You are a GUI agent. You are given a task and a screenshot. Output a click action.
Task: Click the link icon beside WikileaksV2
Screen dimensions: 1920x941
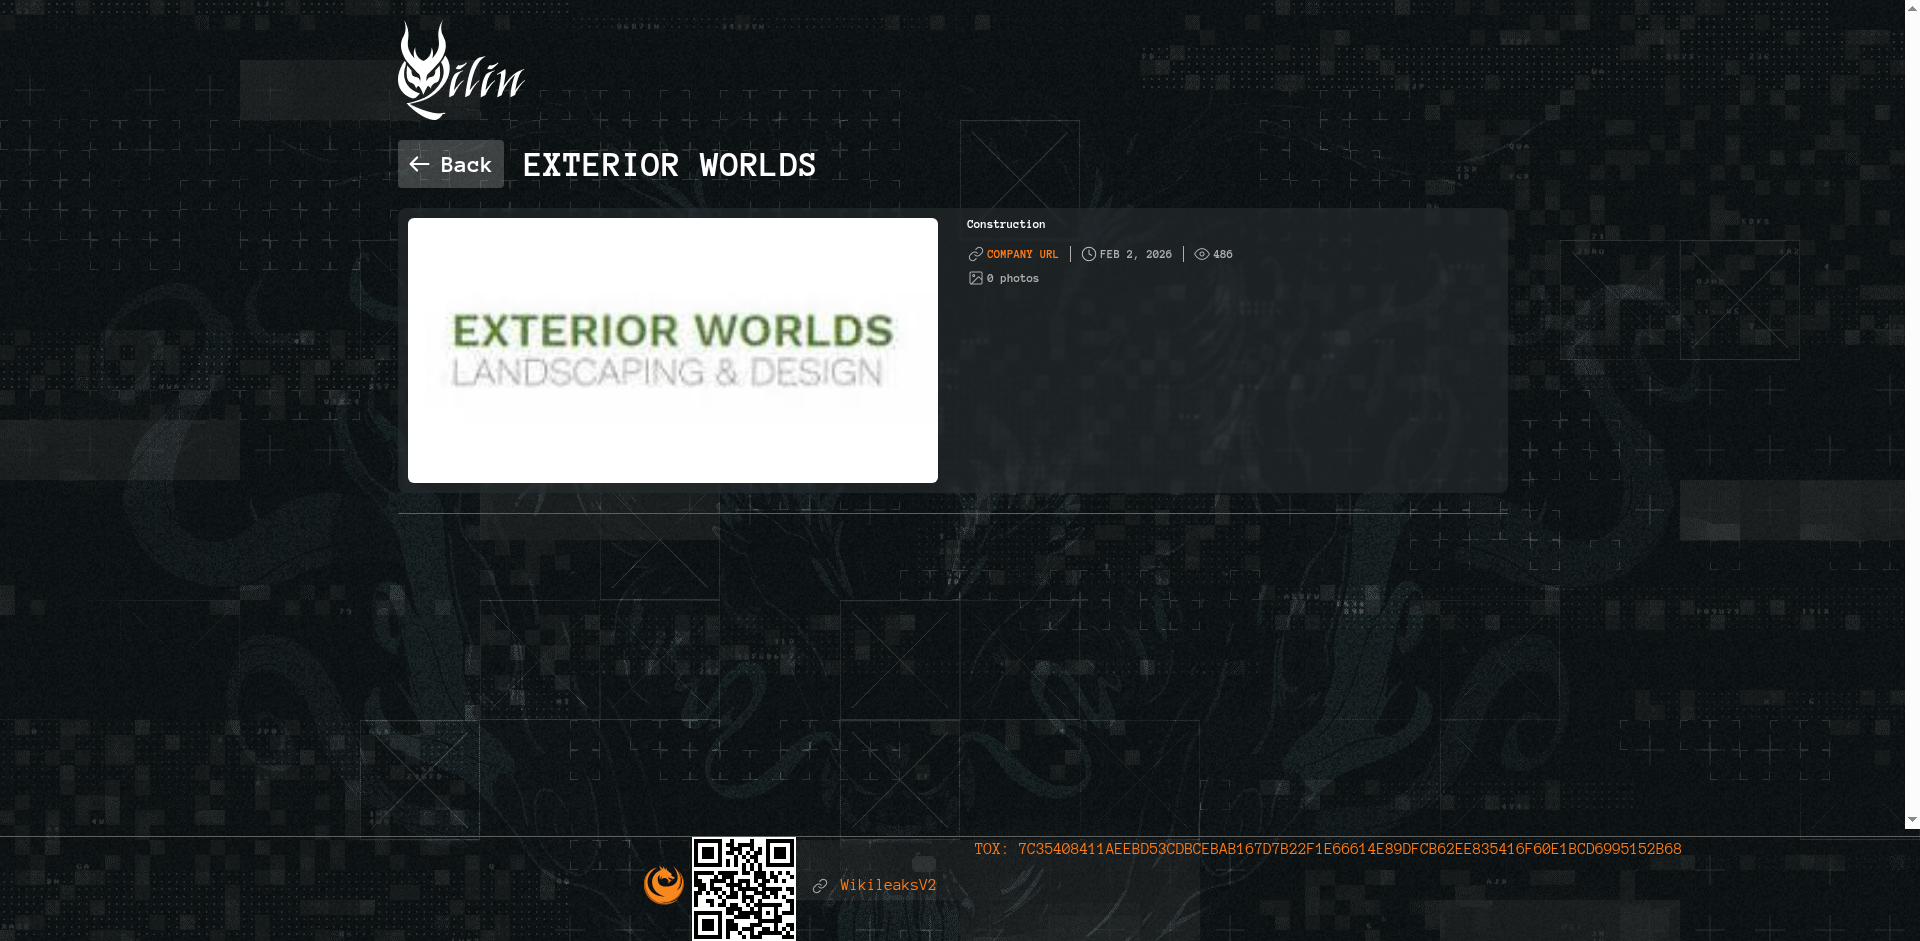click(x=820, y=886)
